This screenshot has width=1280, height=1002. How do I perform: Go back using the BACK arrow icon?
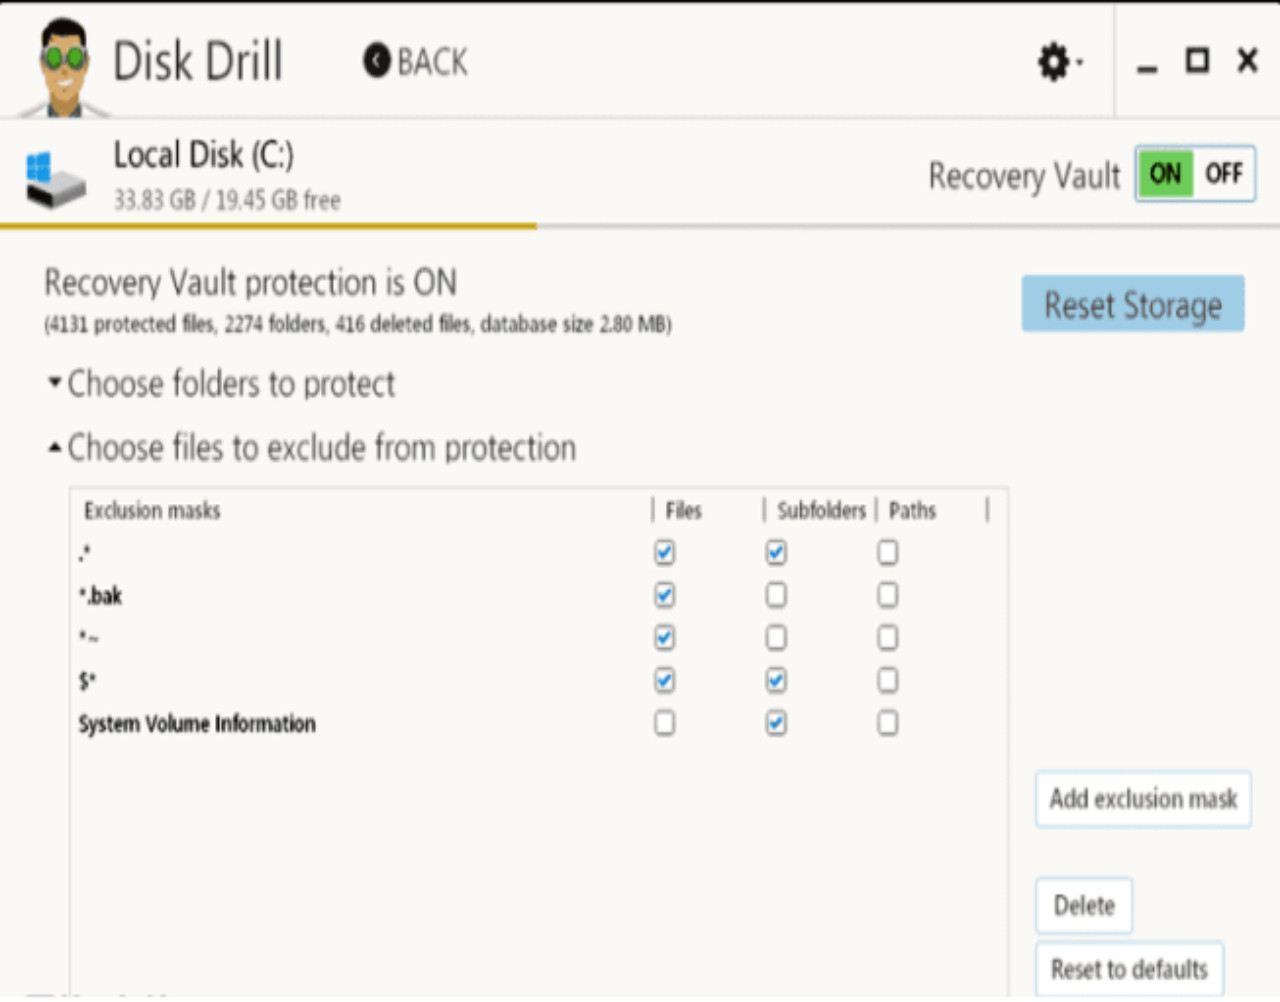[x=377, y=61]
